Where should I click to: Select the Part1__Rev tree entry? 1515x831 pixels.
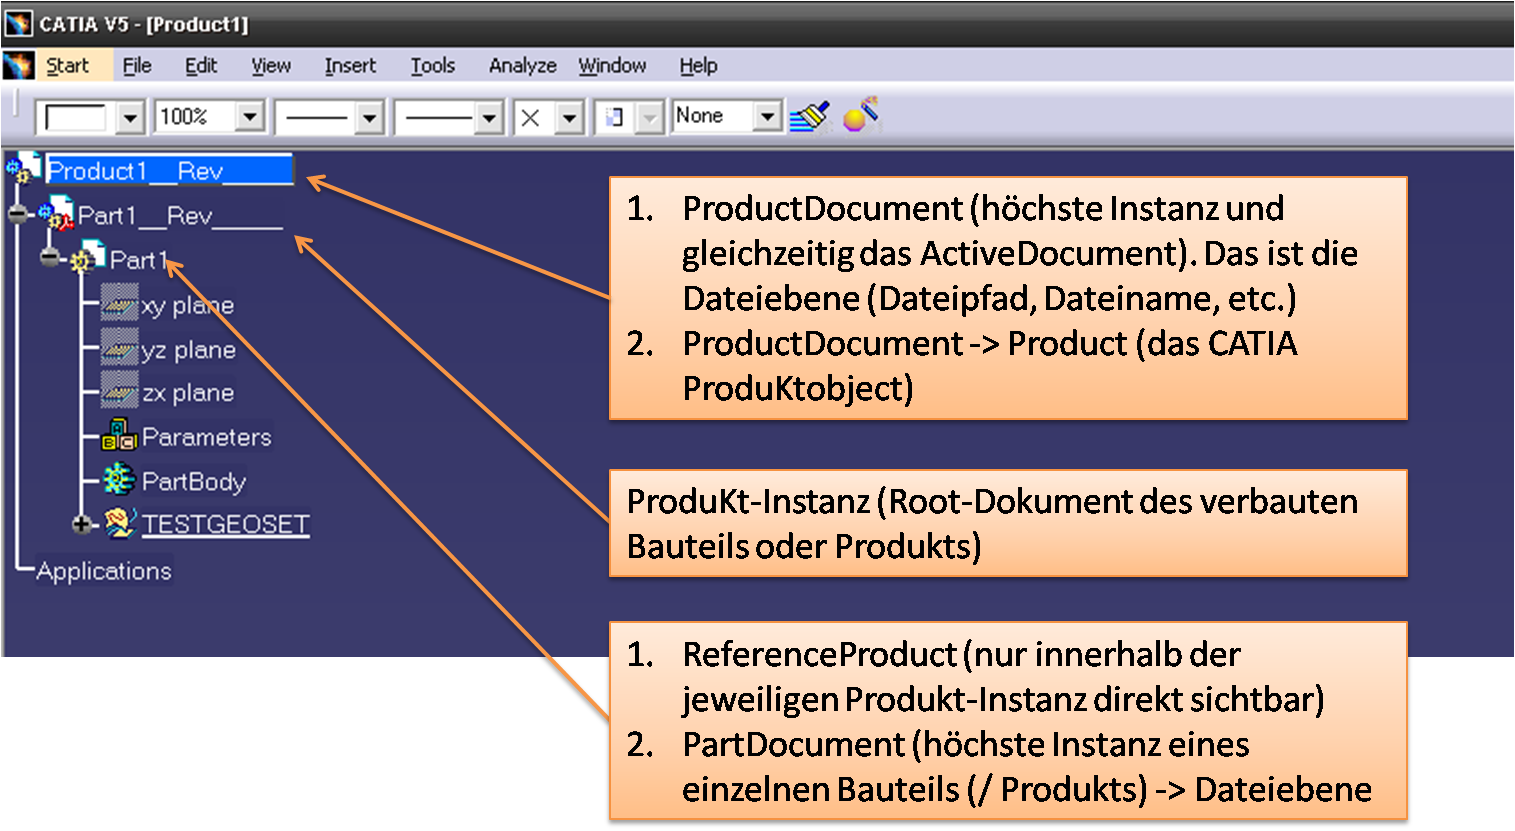pos(180,216)
